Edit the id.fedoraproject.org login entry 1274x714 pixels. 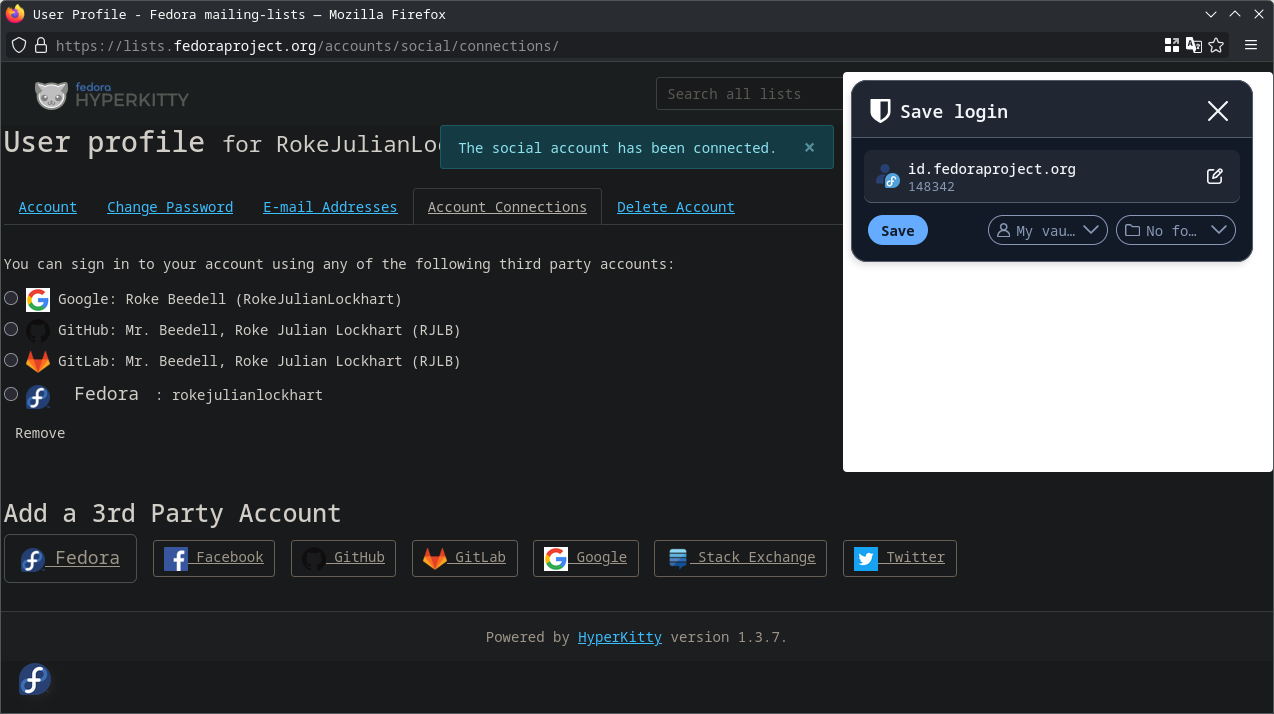tap(1215, 176)
